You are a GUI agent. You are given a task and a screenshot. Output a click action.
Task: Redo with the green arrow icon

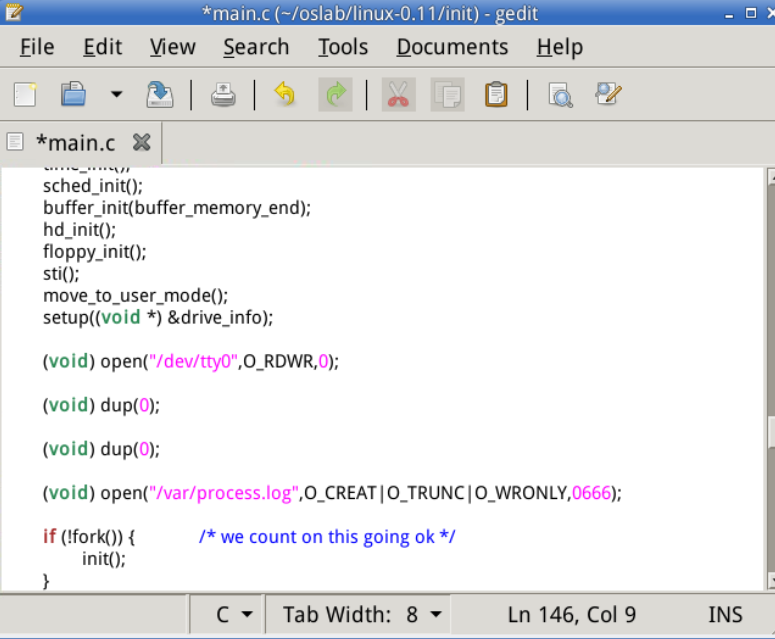click(x=336, y=94)
